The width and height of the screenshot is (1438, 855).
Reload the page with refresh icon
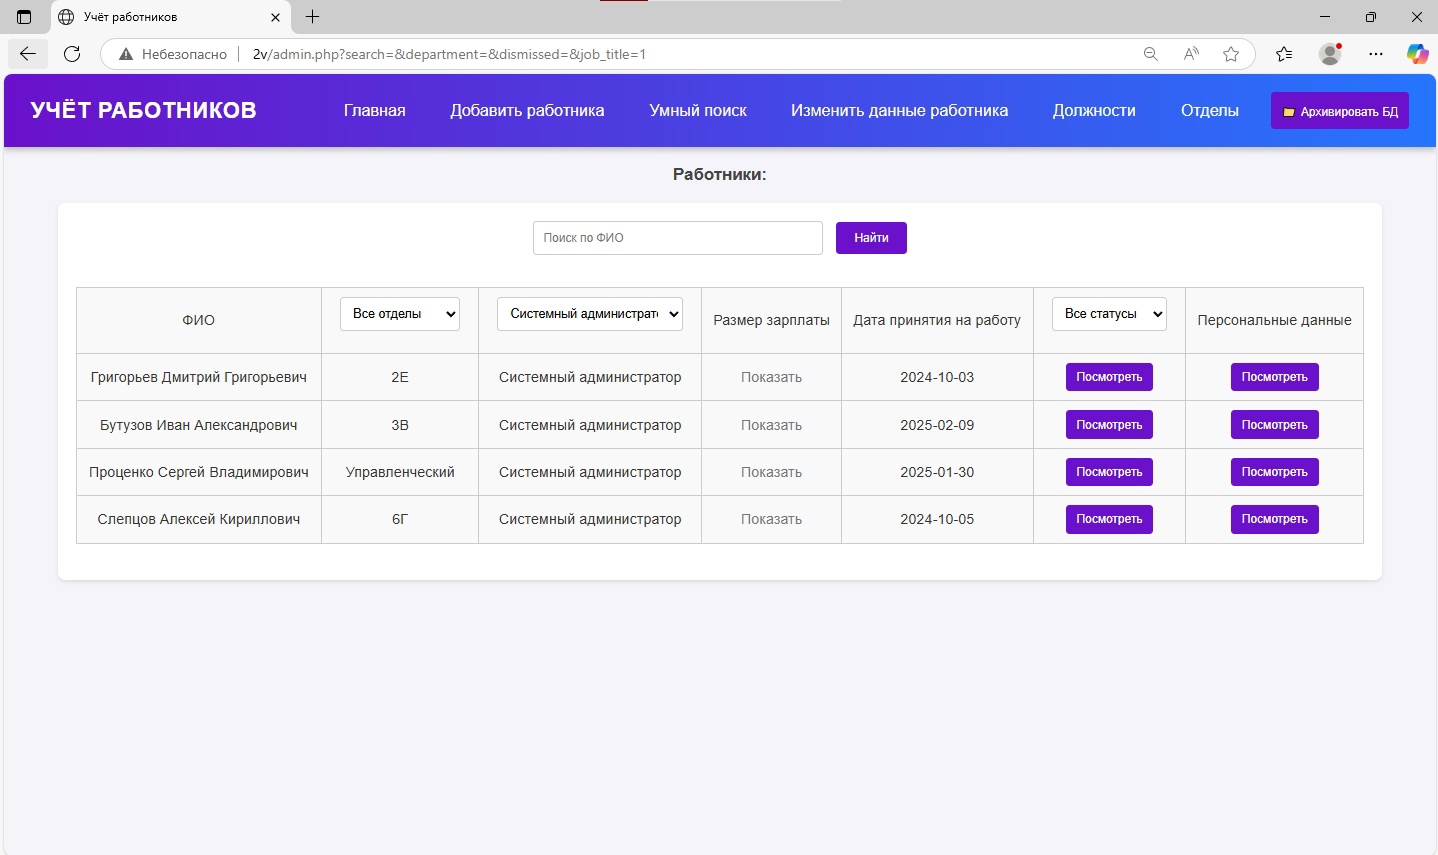click(x=72, y=54)
